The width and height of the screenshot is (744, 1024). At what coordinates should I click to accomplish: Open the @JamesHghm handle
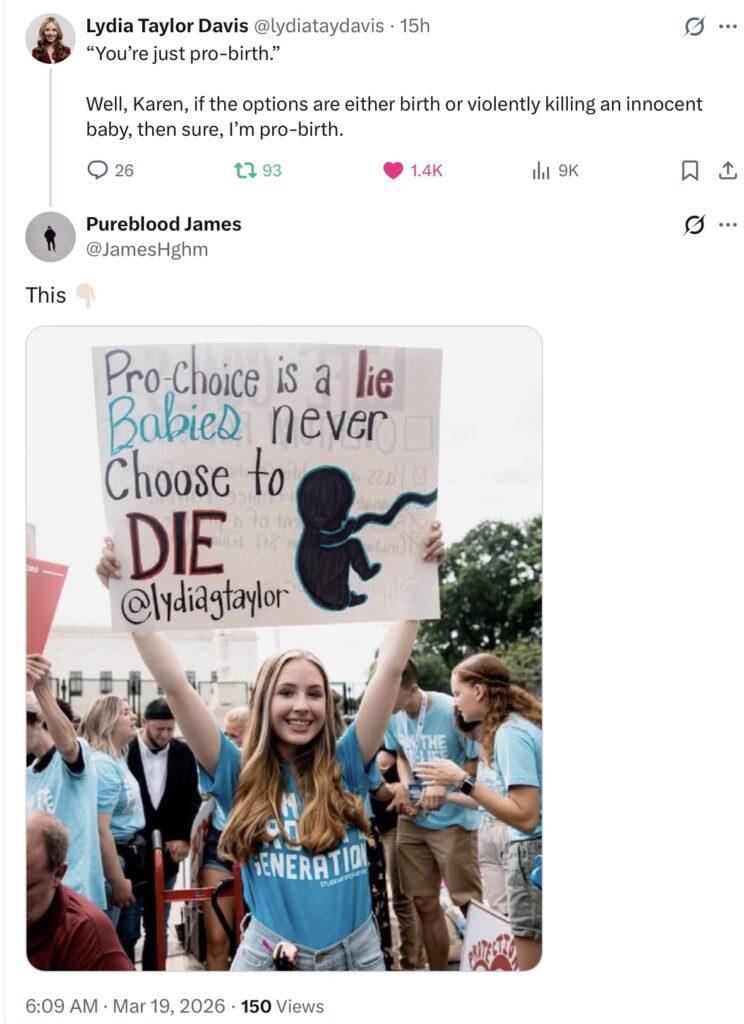147,249
